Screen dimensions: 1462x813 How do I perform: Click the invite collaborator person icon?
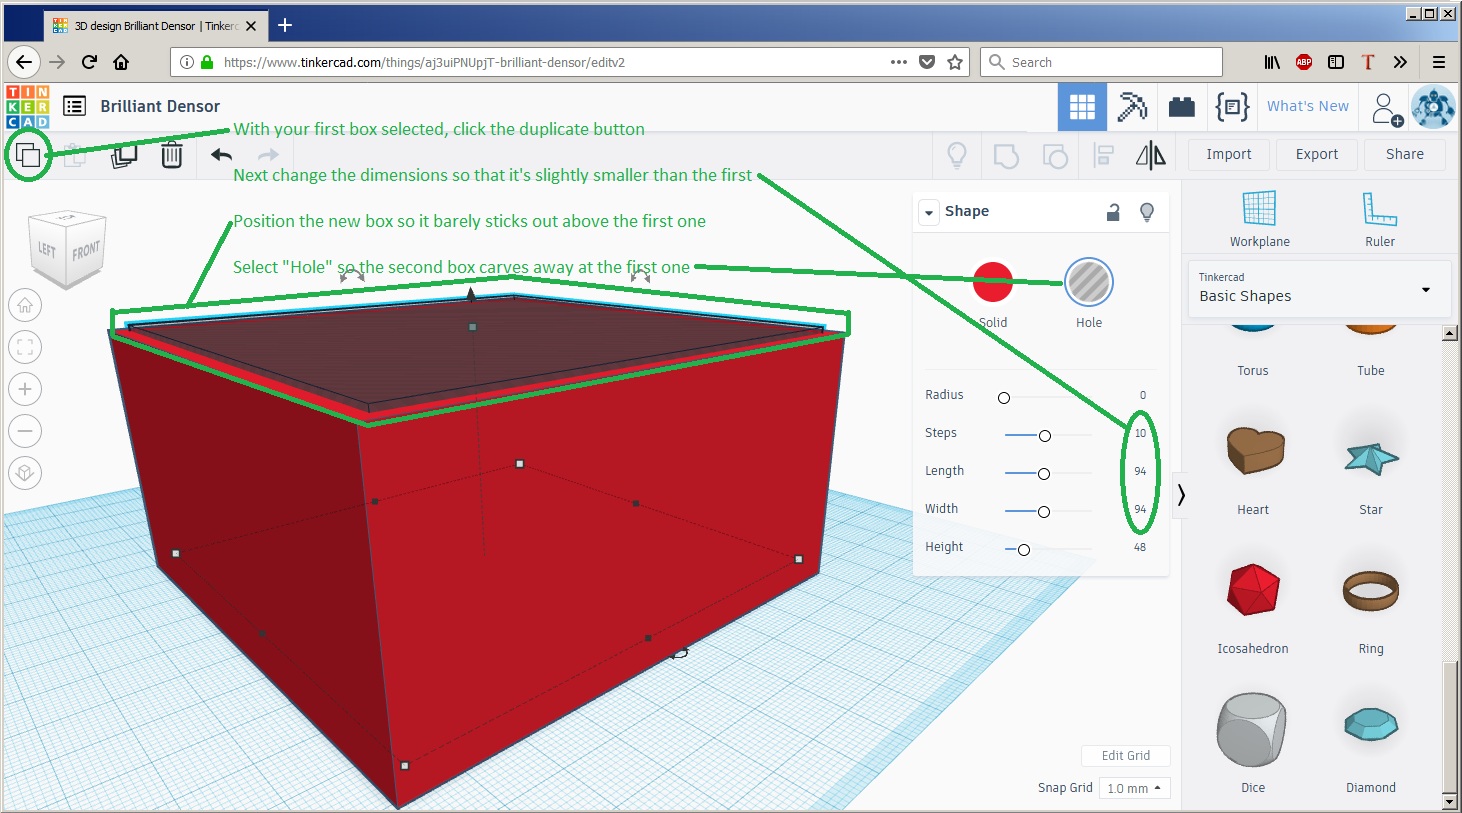1387,108
